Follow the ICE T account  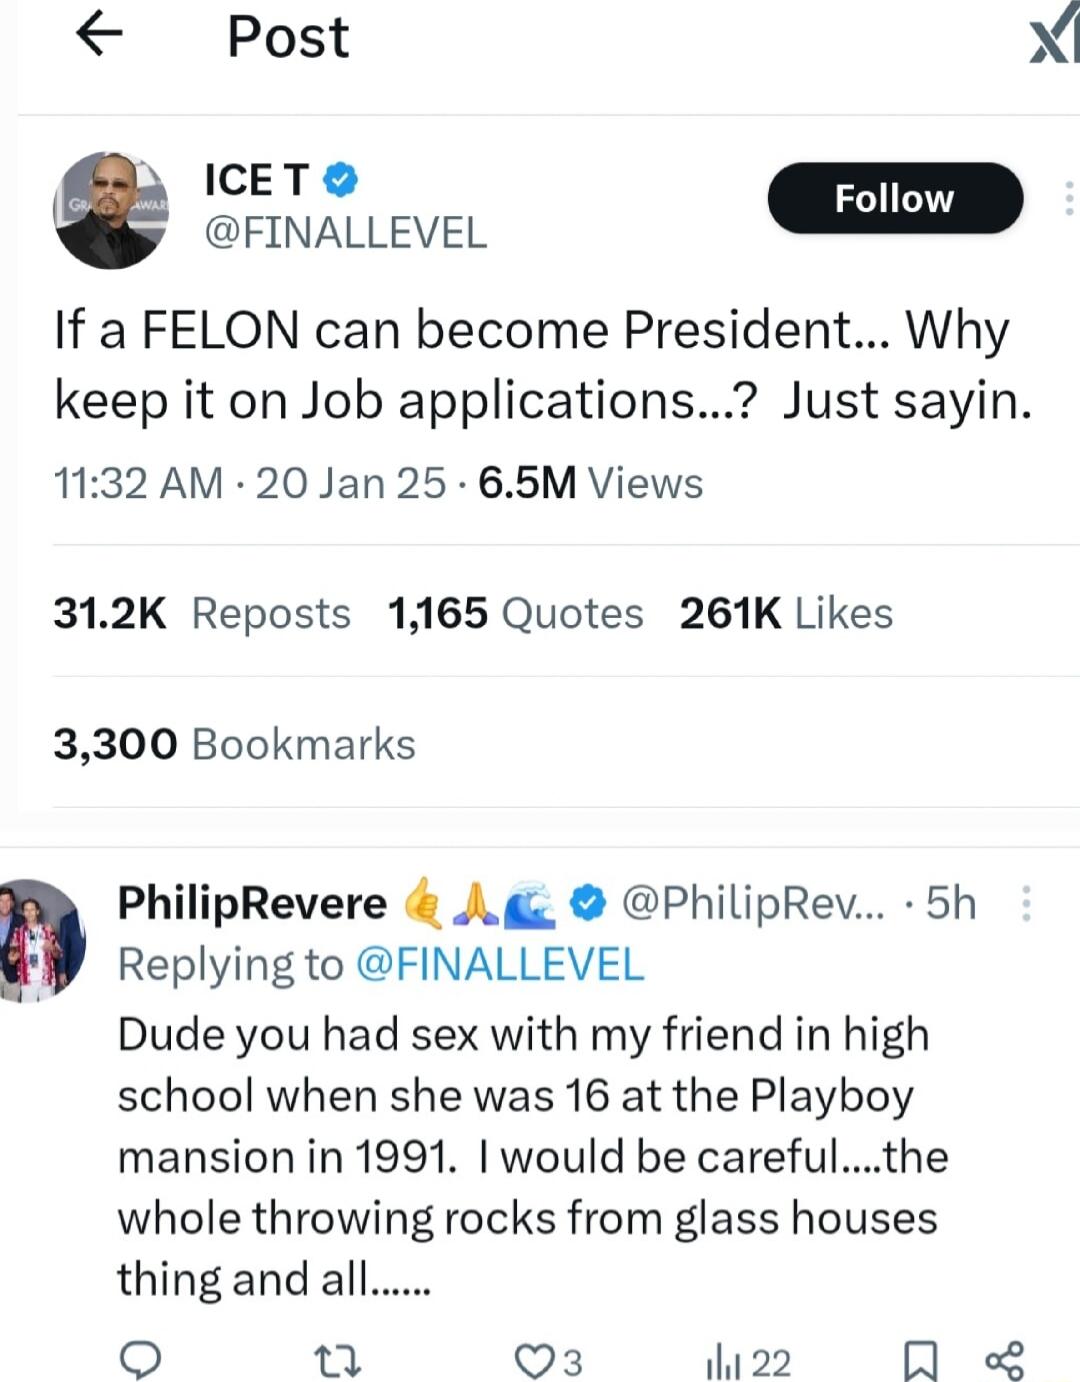tap(895, 198)
